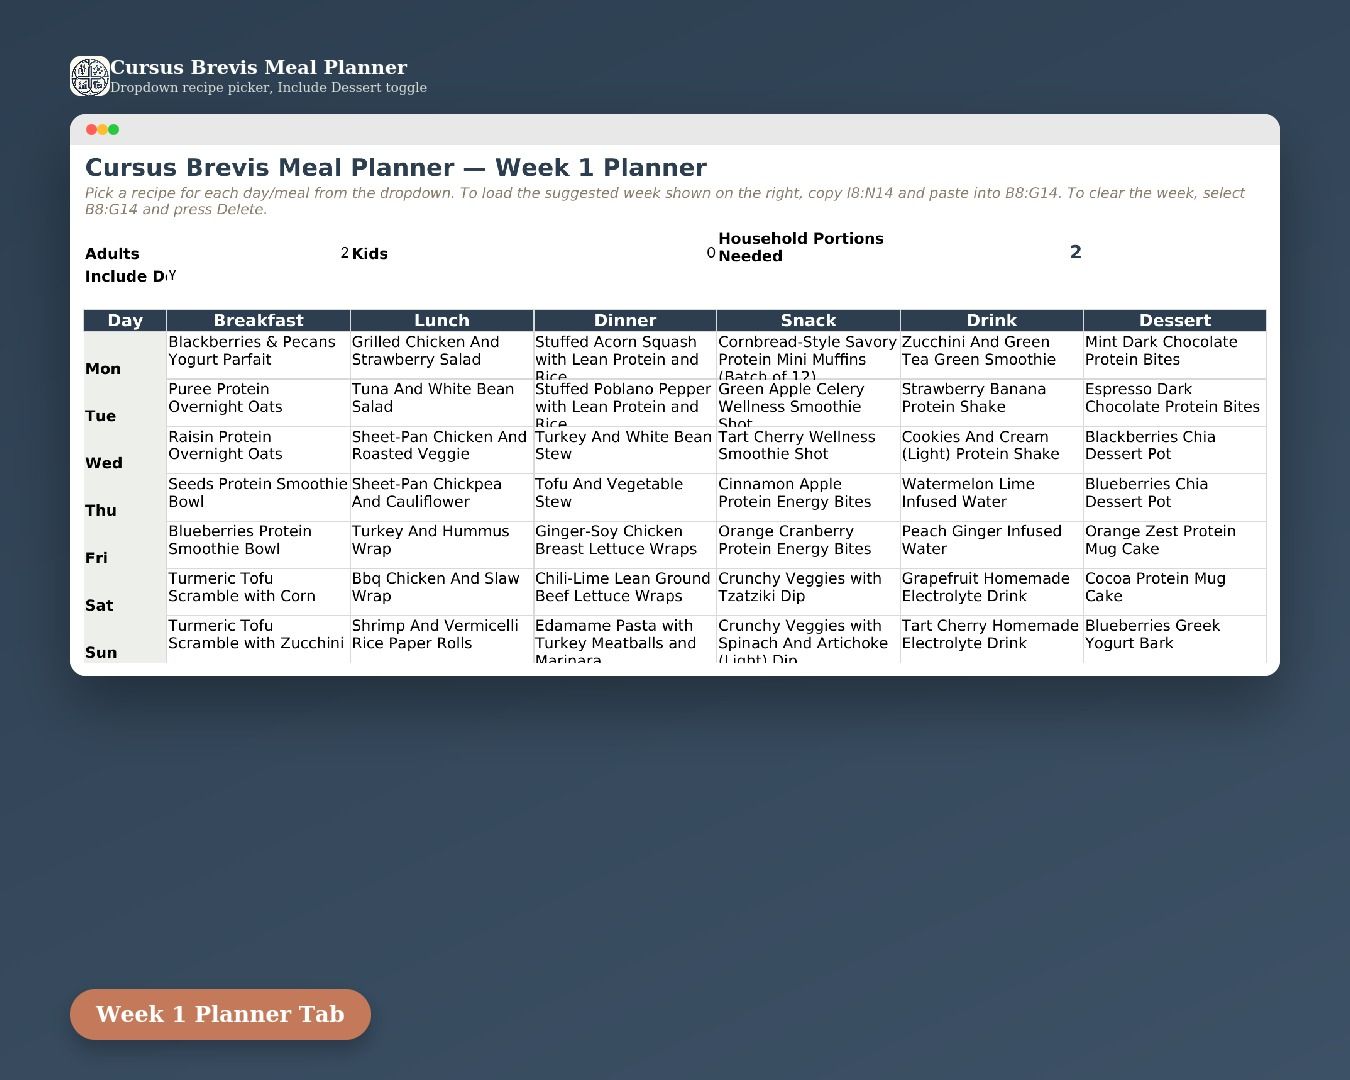The image size is (1350, 1080).
Task: Select the Sun row label
Action: click(x=125, y=639)
